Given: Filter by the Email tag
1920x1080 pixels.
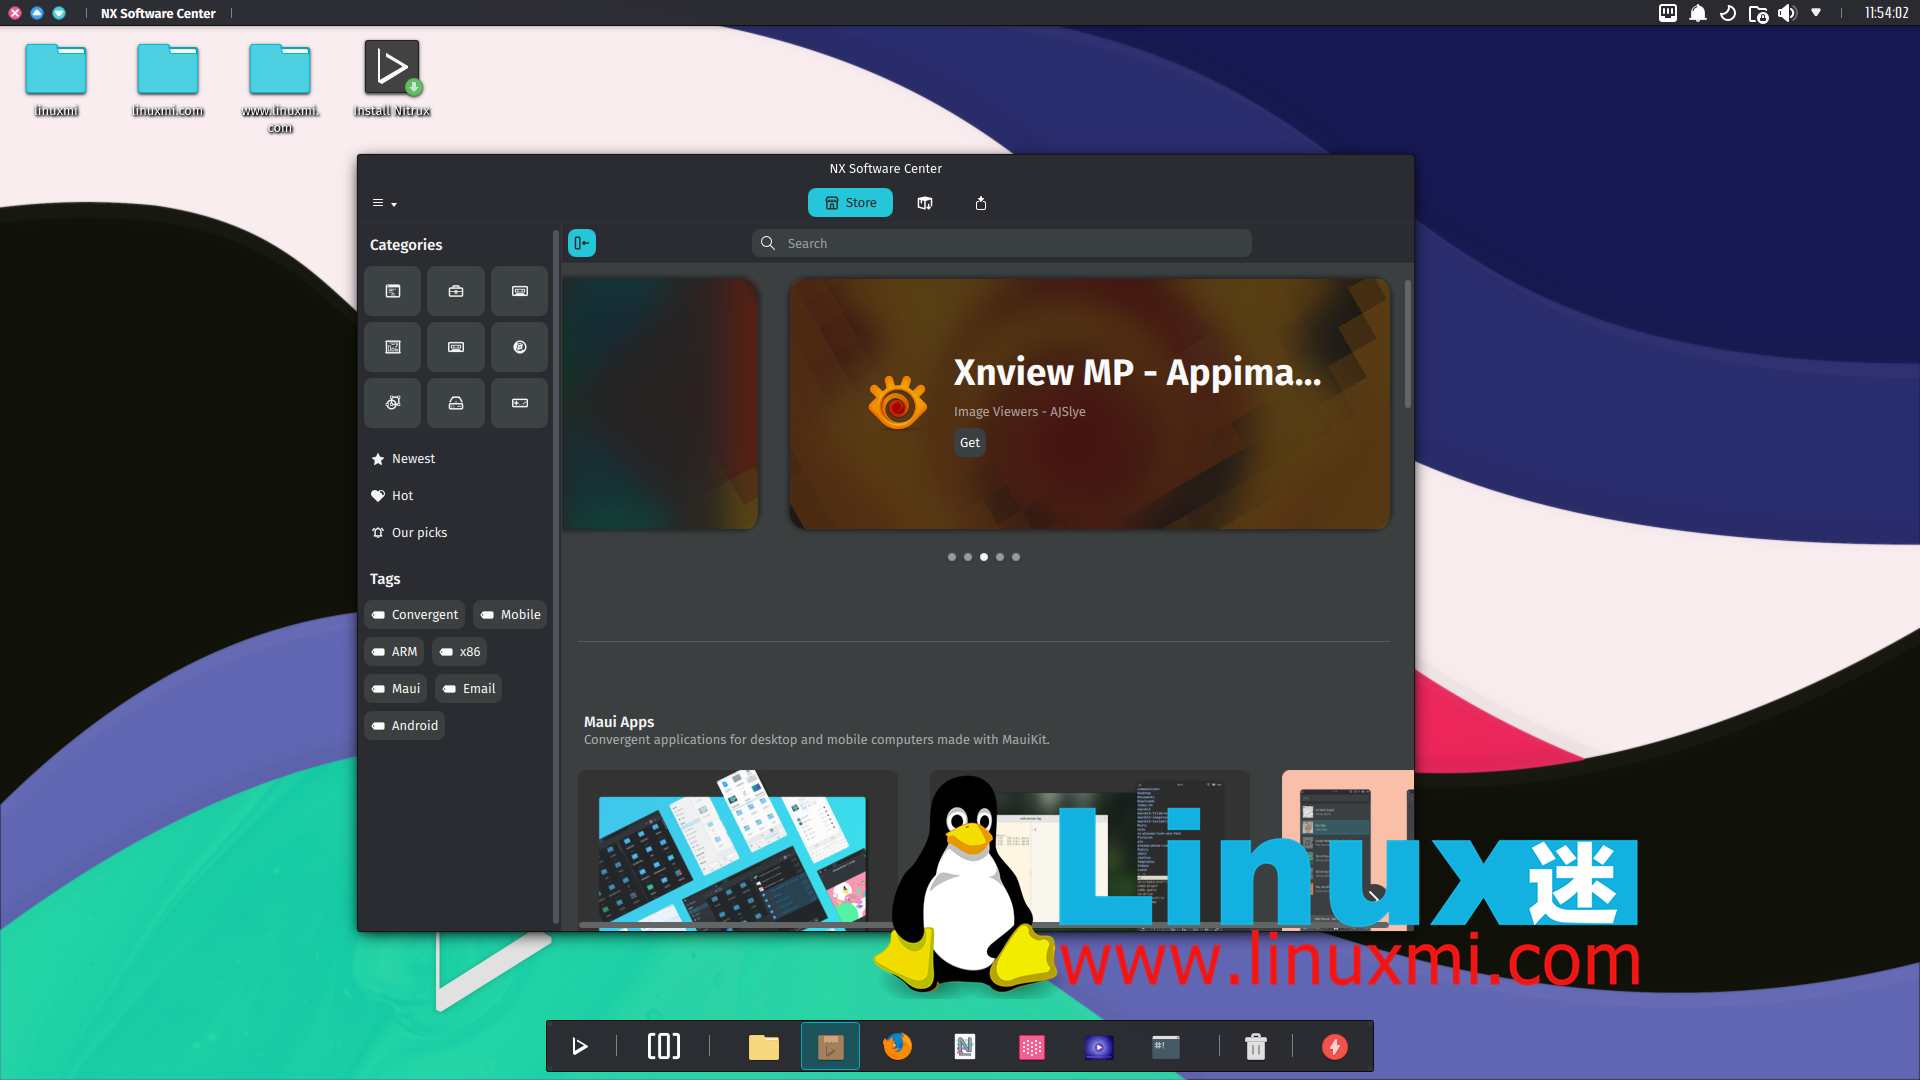Looking at the screenshot, I should 468,689.
